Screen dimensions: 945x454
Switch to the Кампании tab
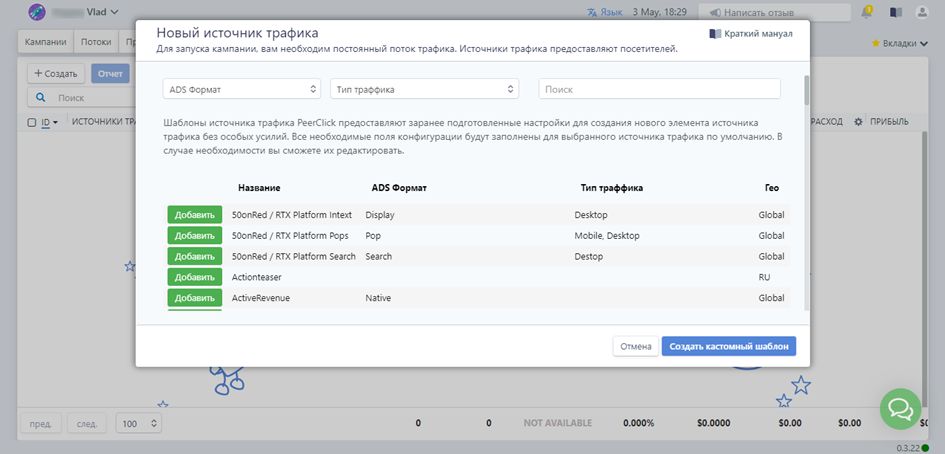tap(46, 43)
